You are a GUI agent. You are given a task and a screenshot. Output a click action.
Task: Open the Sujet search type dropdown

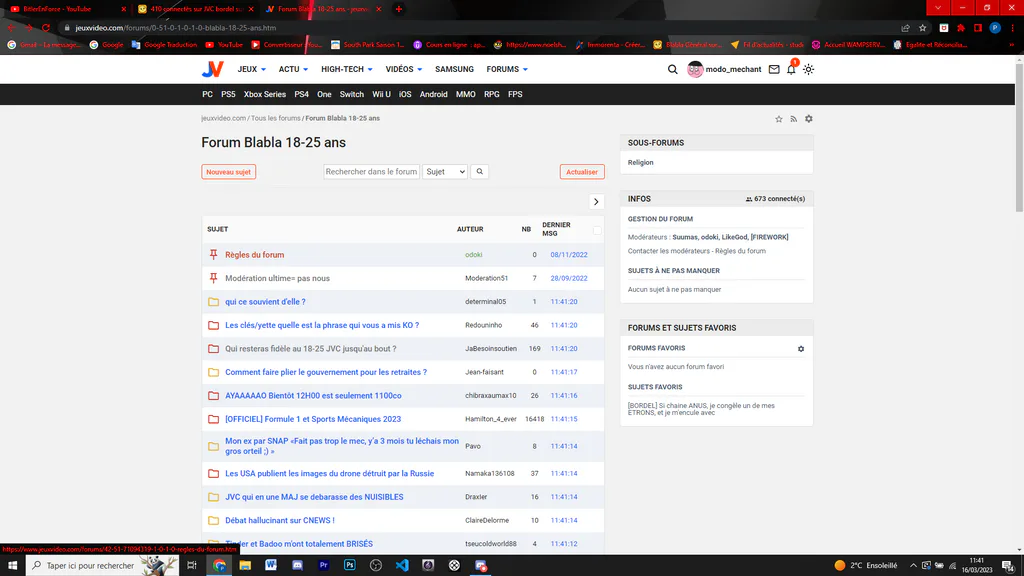445,172
